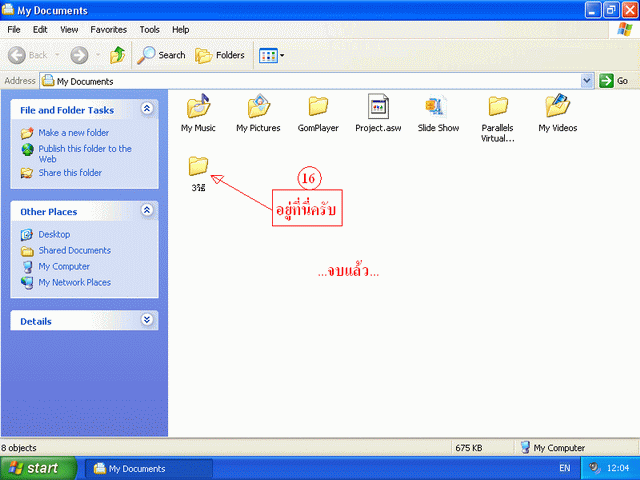This screenshot has width=640, height=480.
Task: Select the Project.asw file icon
Action: coord(378,106)
